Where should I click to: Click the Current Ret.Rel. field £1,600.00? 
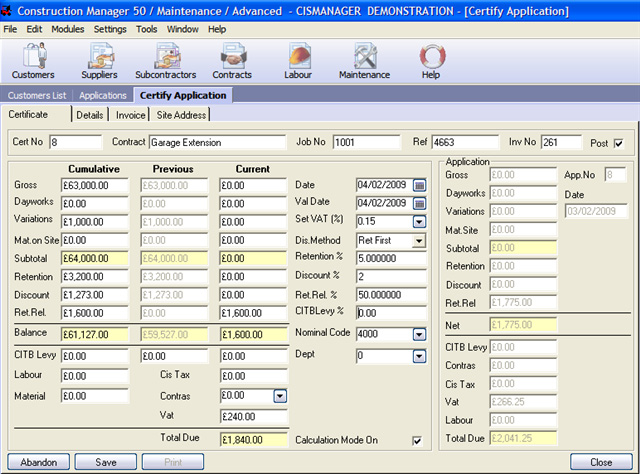pos(253,313)
